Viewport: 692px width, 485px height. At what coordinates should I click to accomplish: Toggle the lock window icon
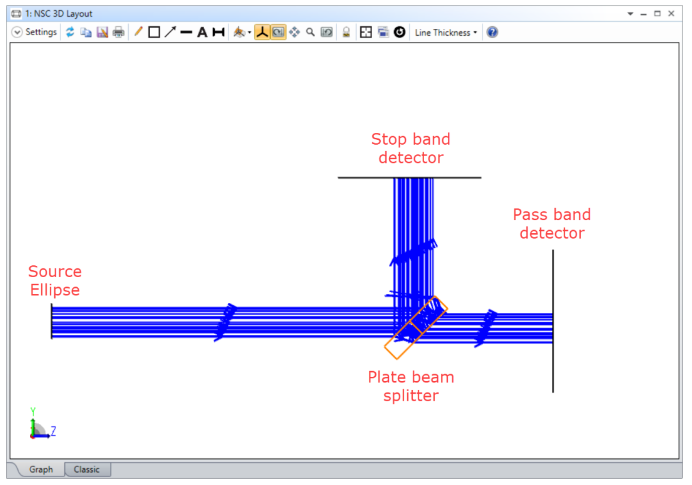346,32
